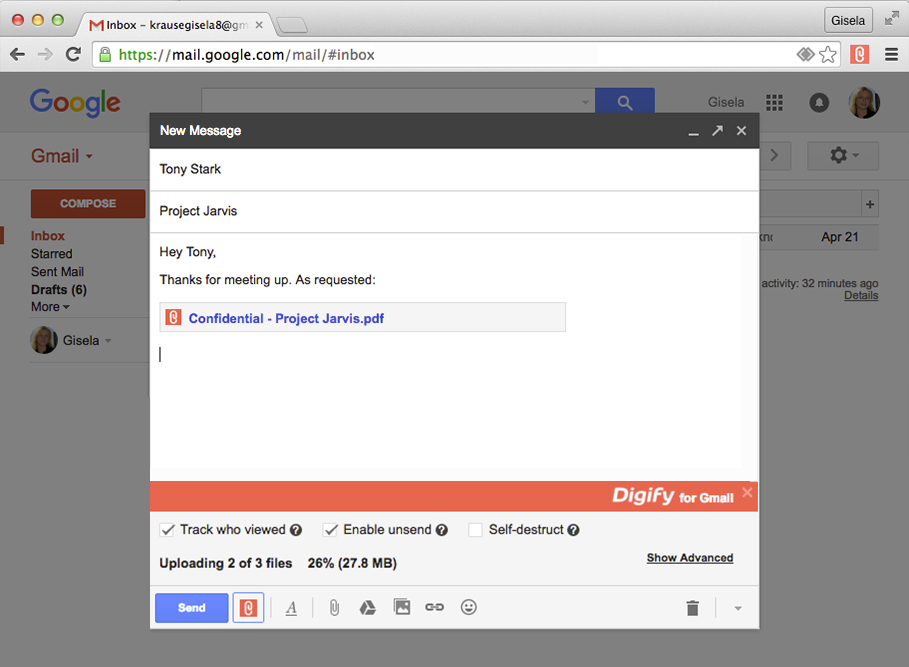The width and height of the screenshot is (909, 667).
Task: Open the Starred folder
Action: pos(52,254)
